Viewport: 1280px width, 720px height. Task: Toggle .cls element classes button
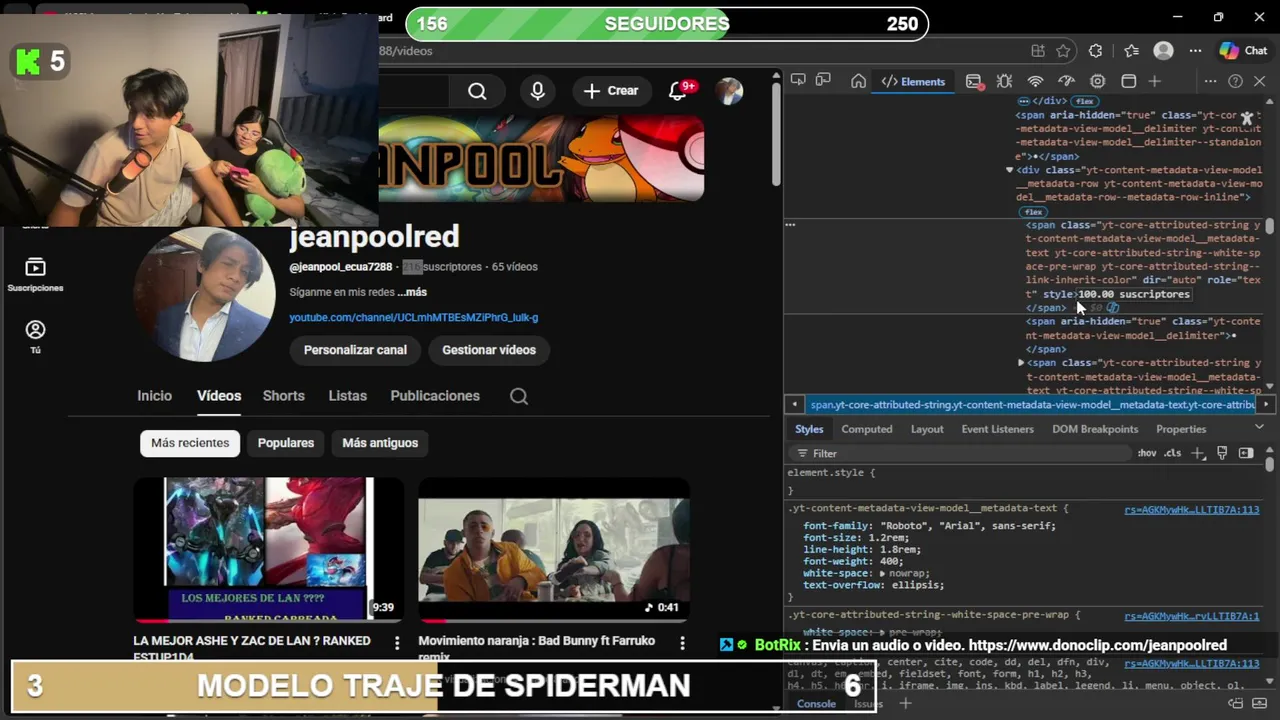(1172, 453)
